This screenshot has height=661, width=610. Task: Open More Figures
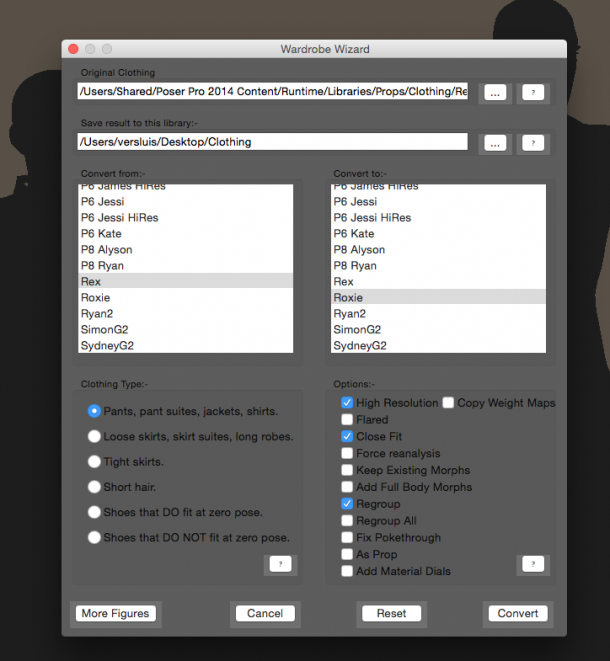coord(116,613)
